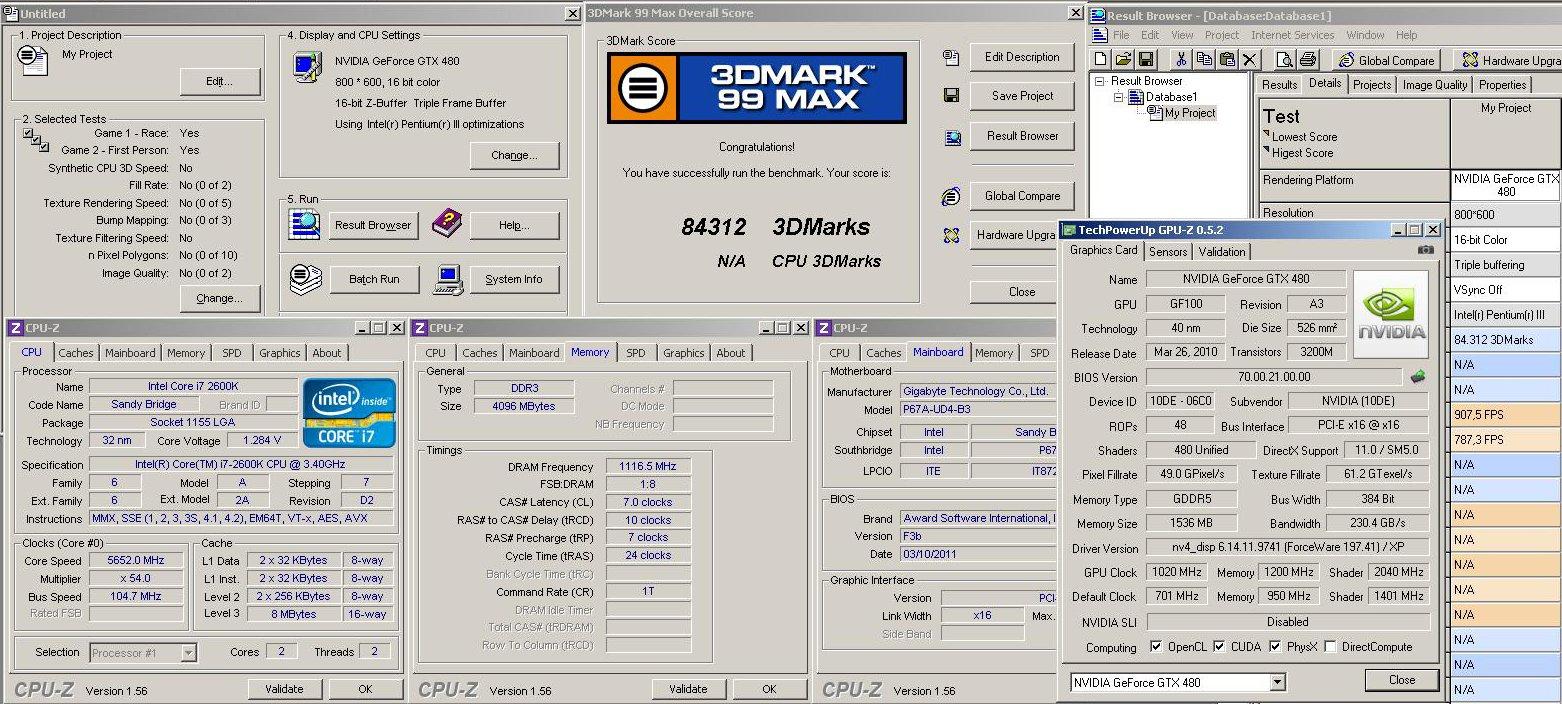This screenshot has width=1562, height=704.
Task: Click the GPU Name field in GPU-Z
Action: pyautogui.click(x=1246, y=279)
